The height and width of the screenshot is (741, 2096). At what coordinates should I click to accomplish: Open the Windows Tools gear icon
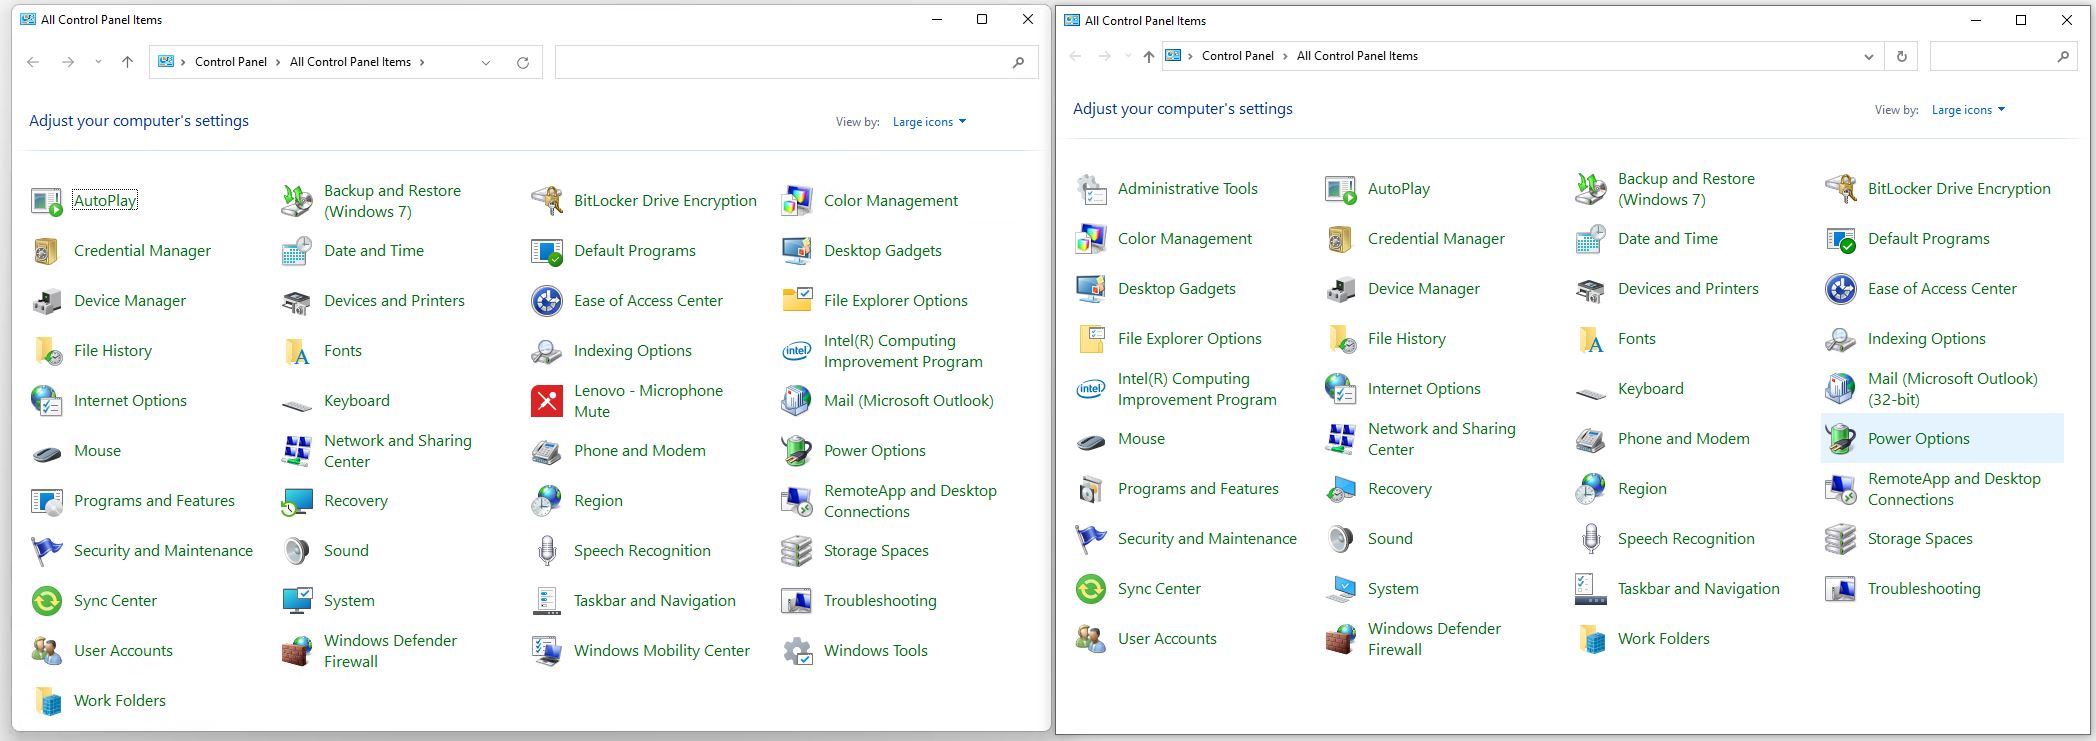point(797,651)
